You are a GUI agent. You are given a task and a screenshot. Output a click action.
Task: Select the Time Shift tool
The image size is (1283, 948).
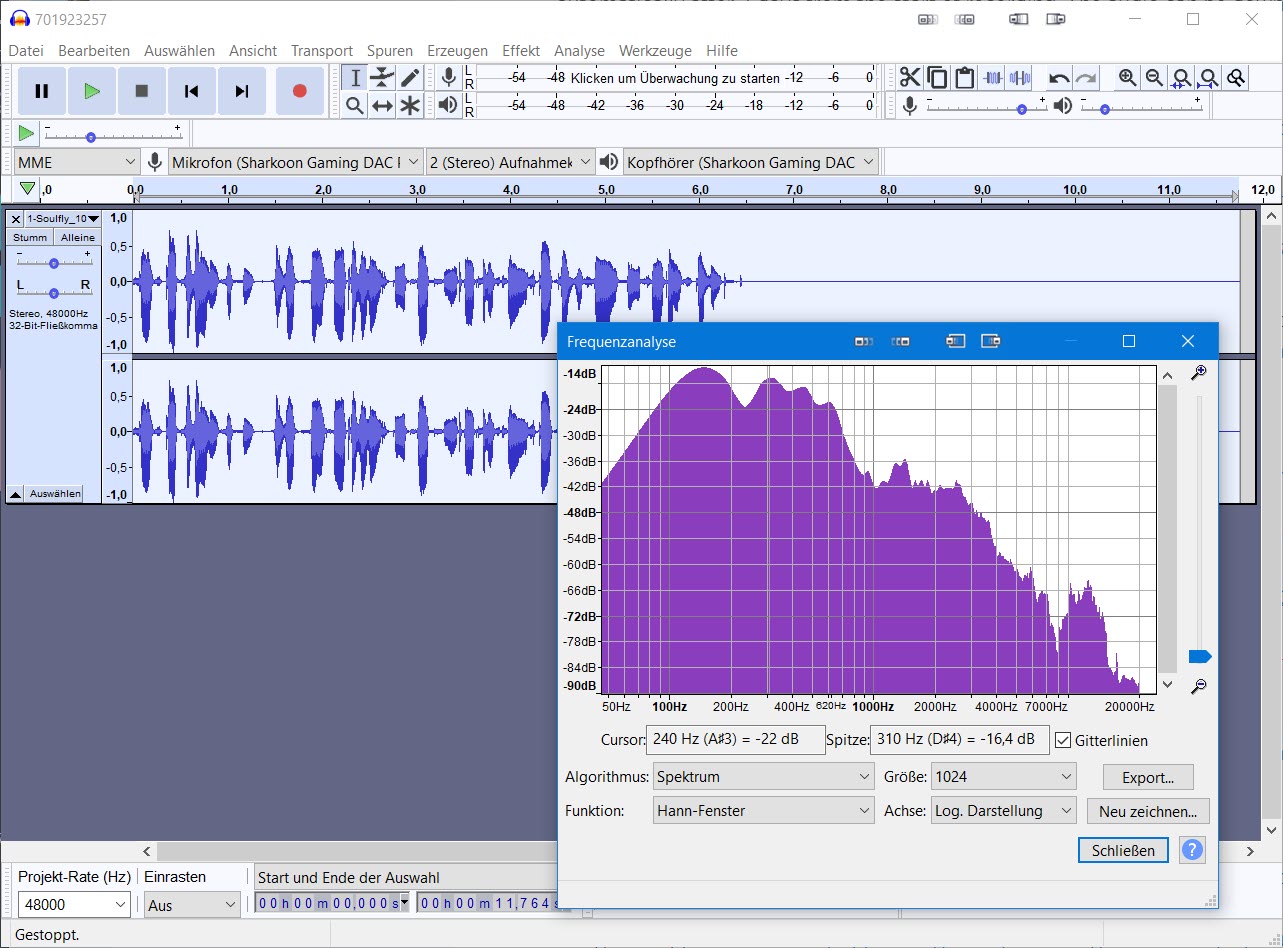382,105
